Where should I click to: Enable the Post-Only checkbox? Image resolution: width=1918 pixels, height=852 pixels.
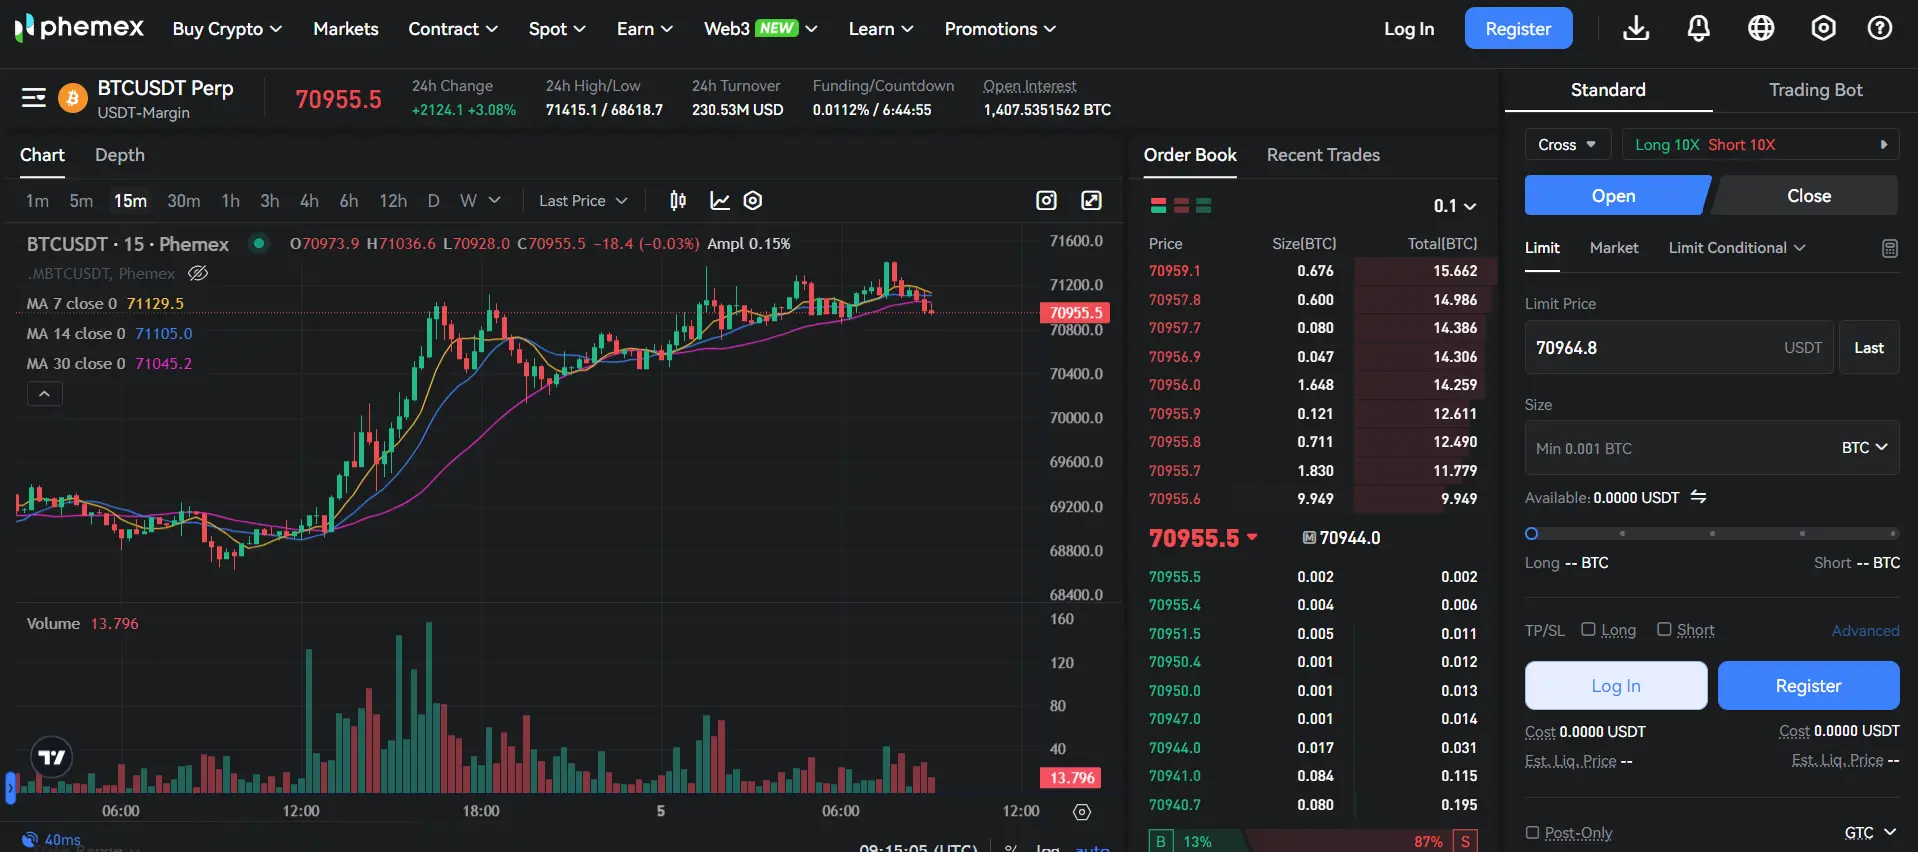point(1532,832)
